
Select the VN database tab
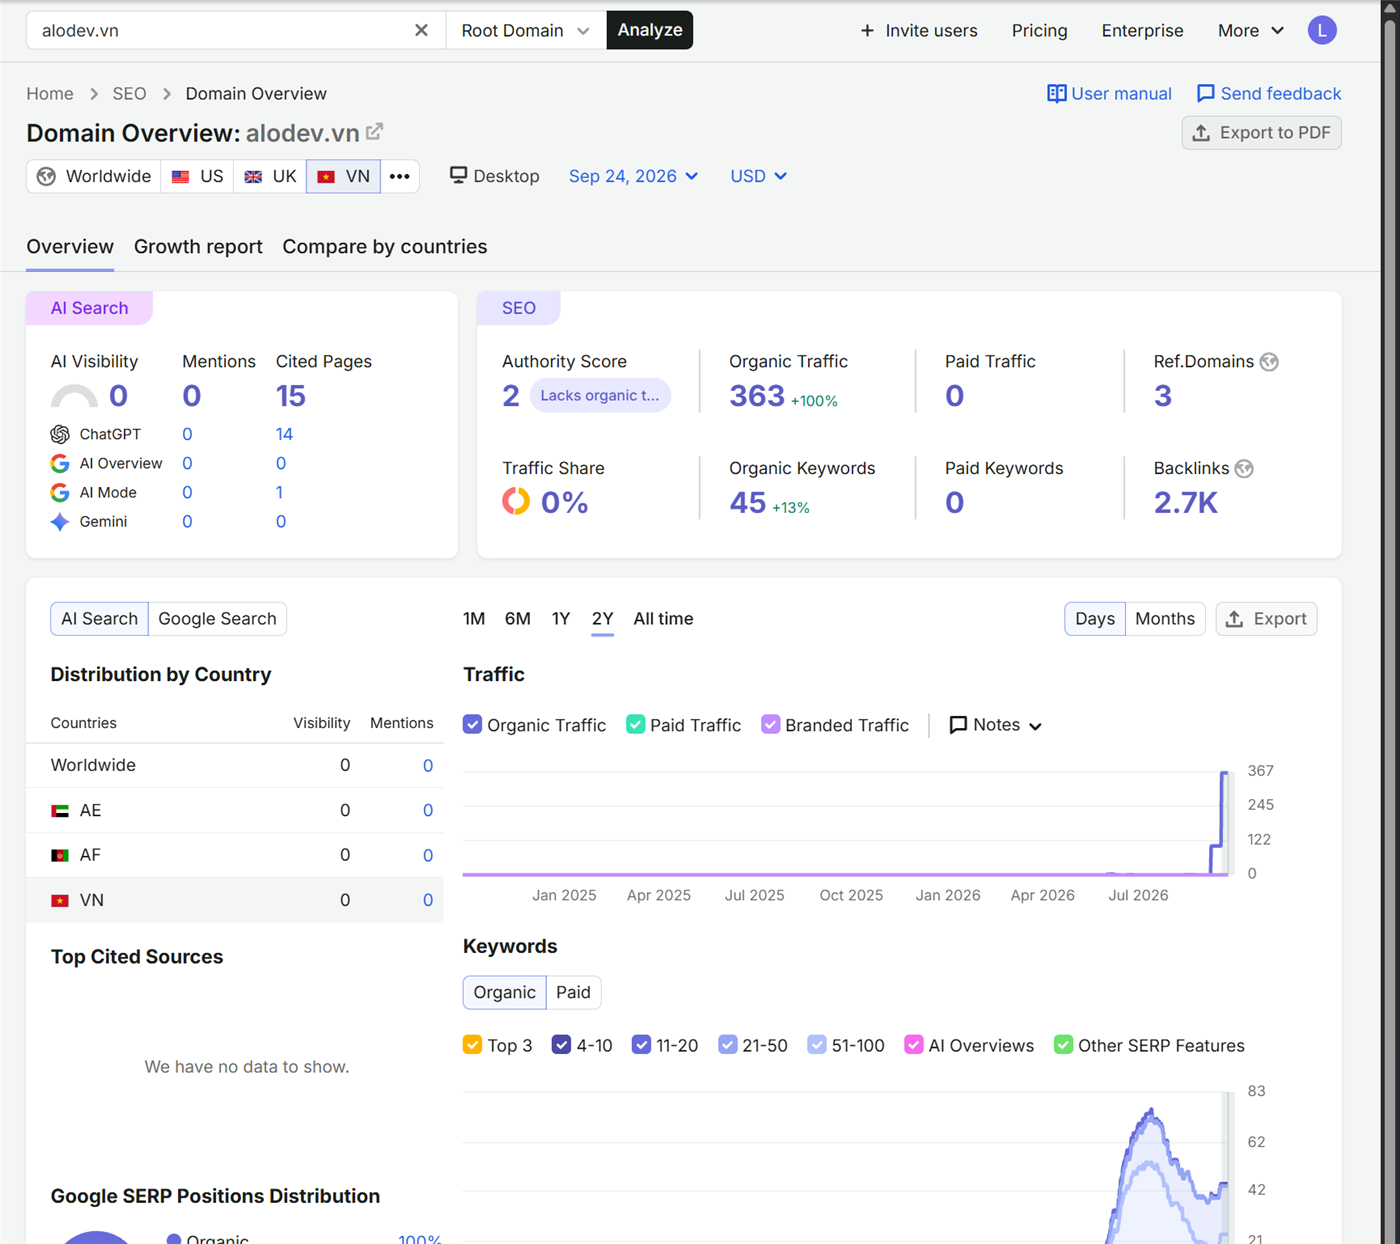coord(343,176)
